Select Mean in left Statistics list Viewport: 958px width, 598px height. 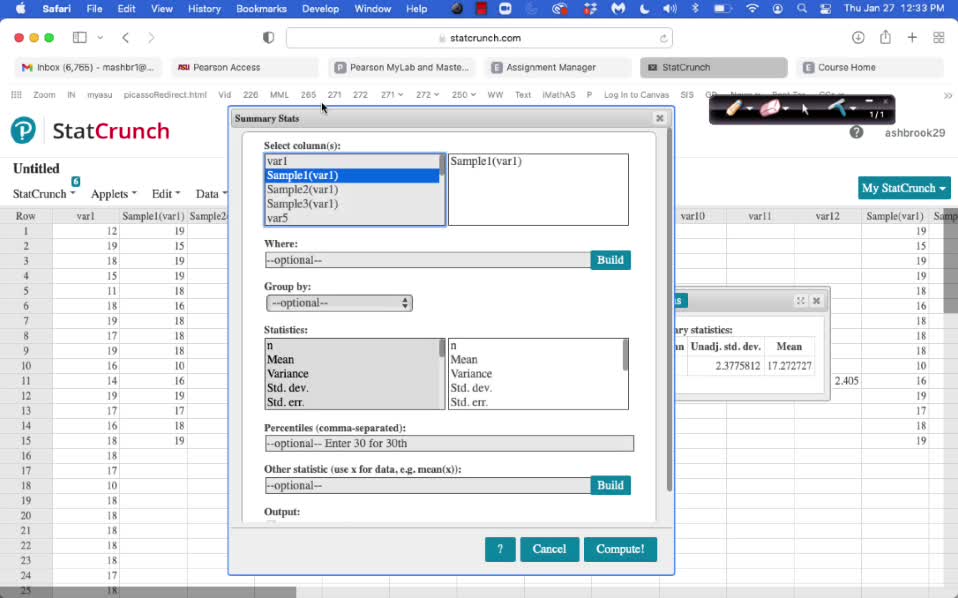click(352, 360)
